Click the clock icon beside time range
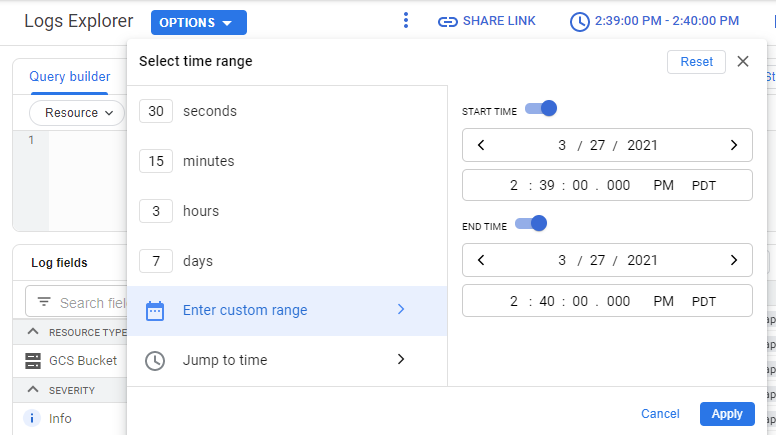 [x=580, y=22]
